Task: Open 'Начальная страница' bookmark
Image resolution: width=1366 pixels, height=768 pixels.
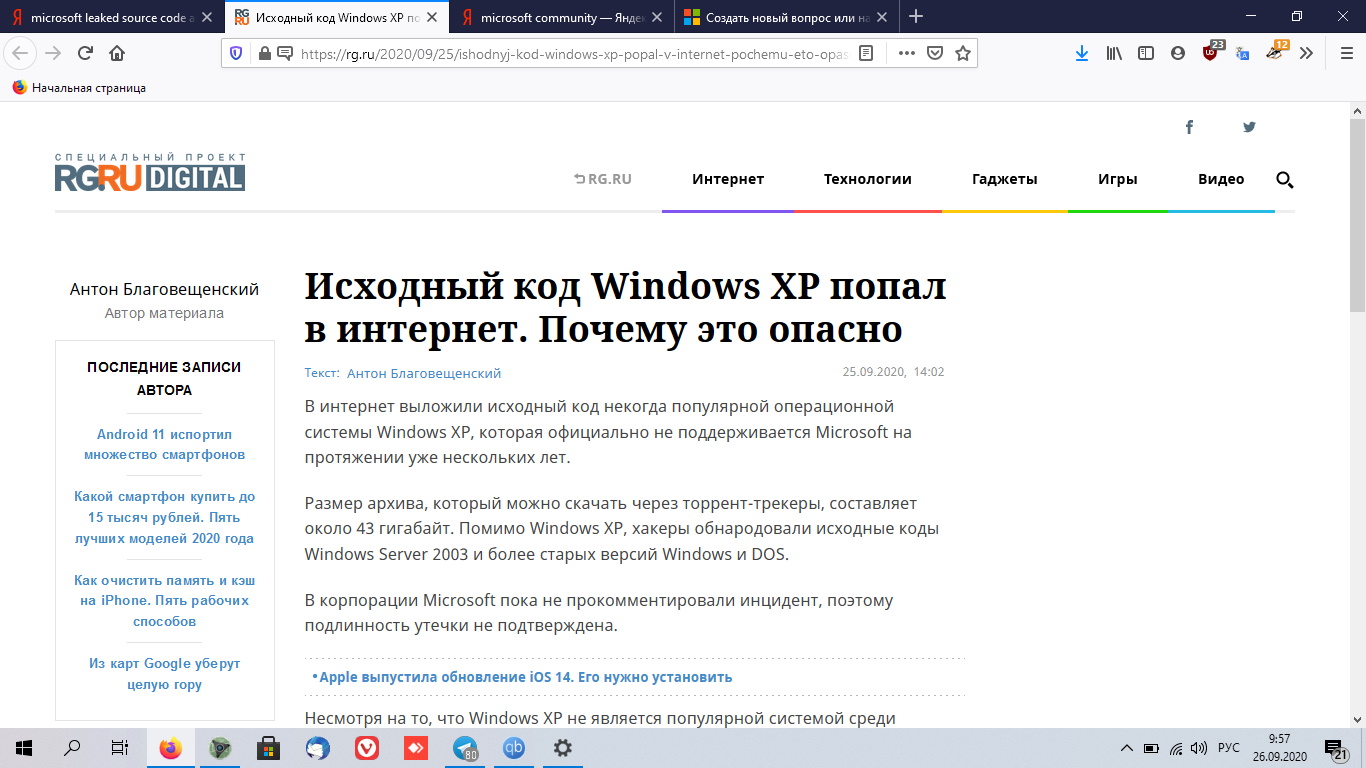Action: [79, 88]
